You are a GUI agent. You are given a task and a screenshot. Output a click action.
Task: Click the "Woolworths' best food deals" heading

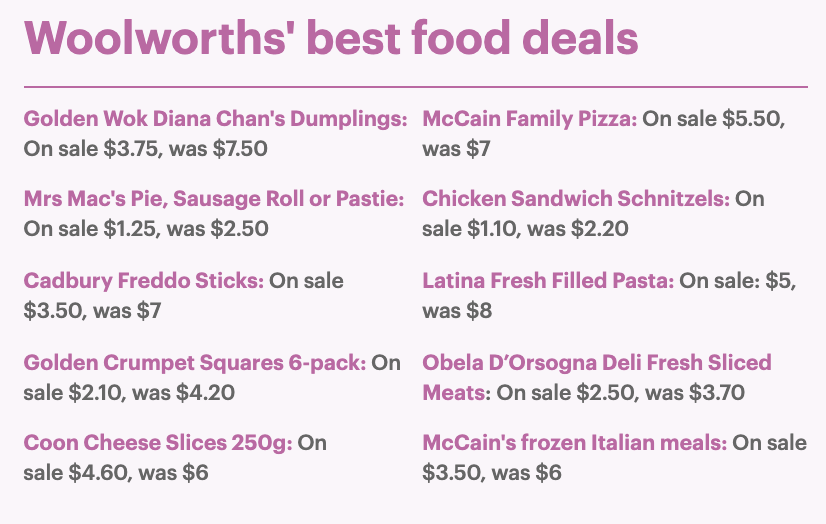pyautogui.click(x=331, y=38)
